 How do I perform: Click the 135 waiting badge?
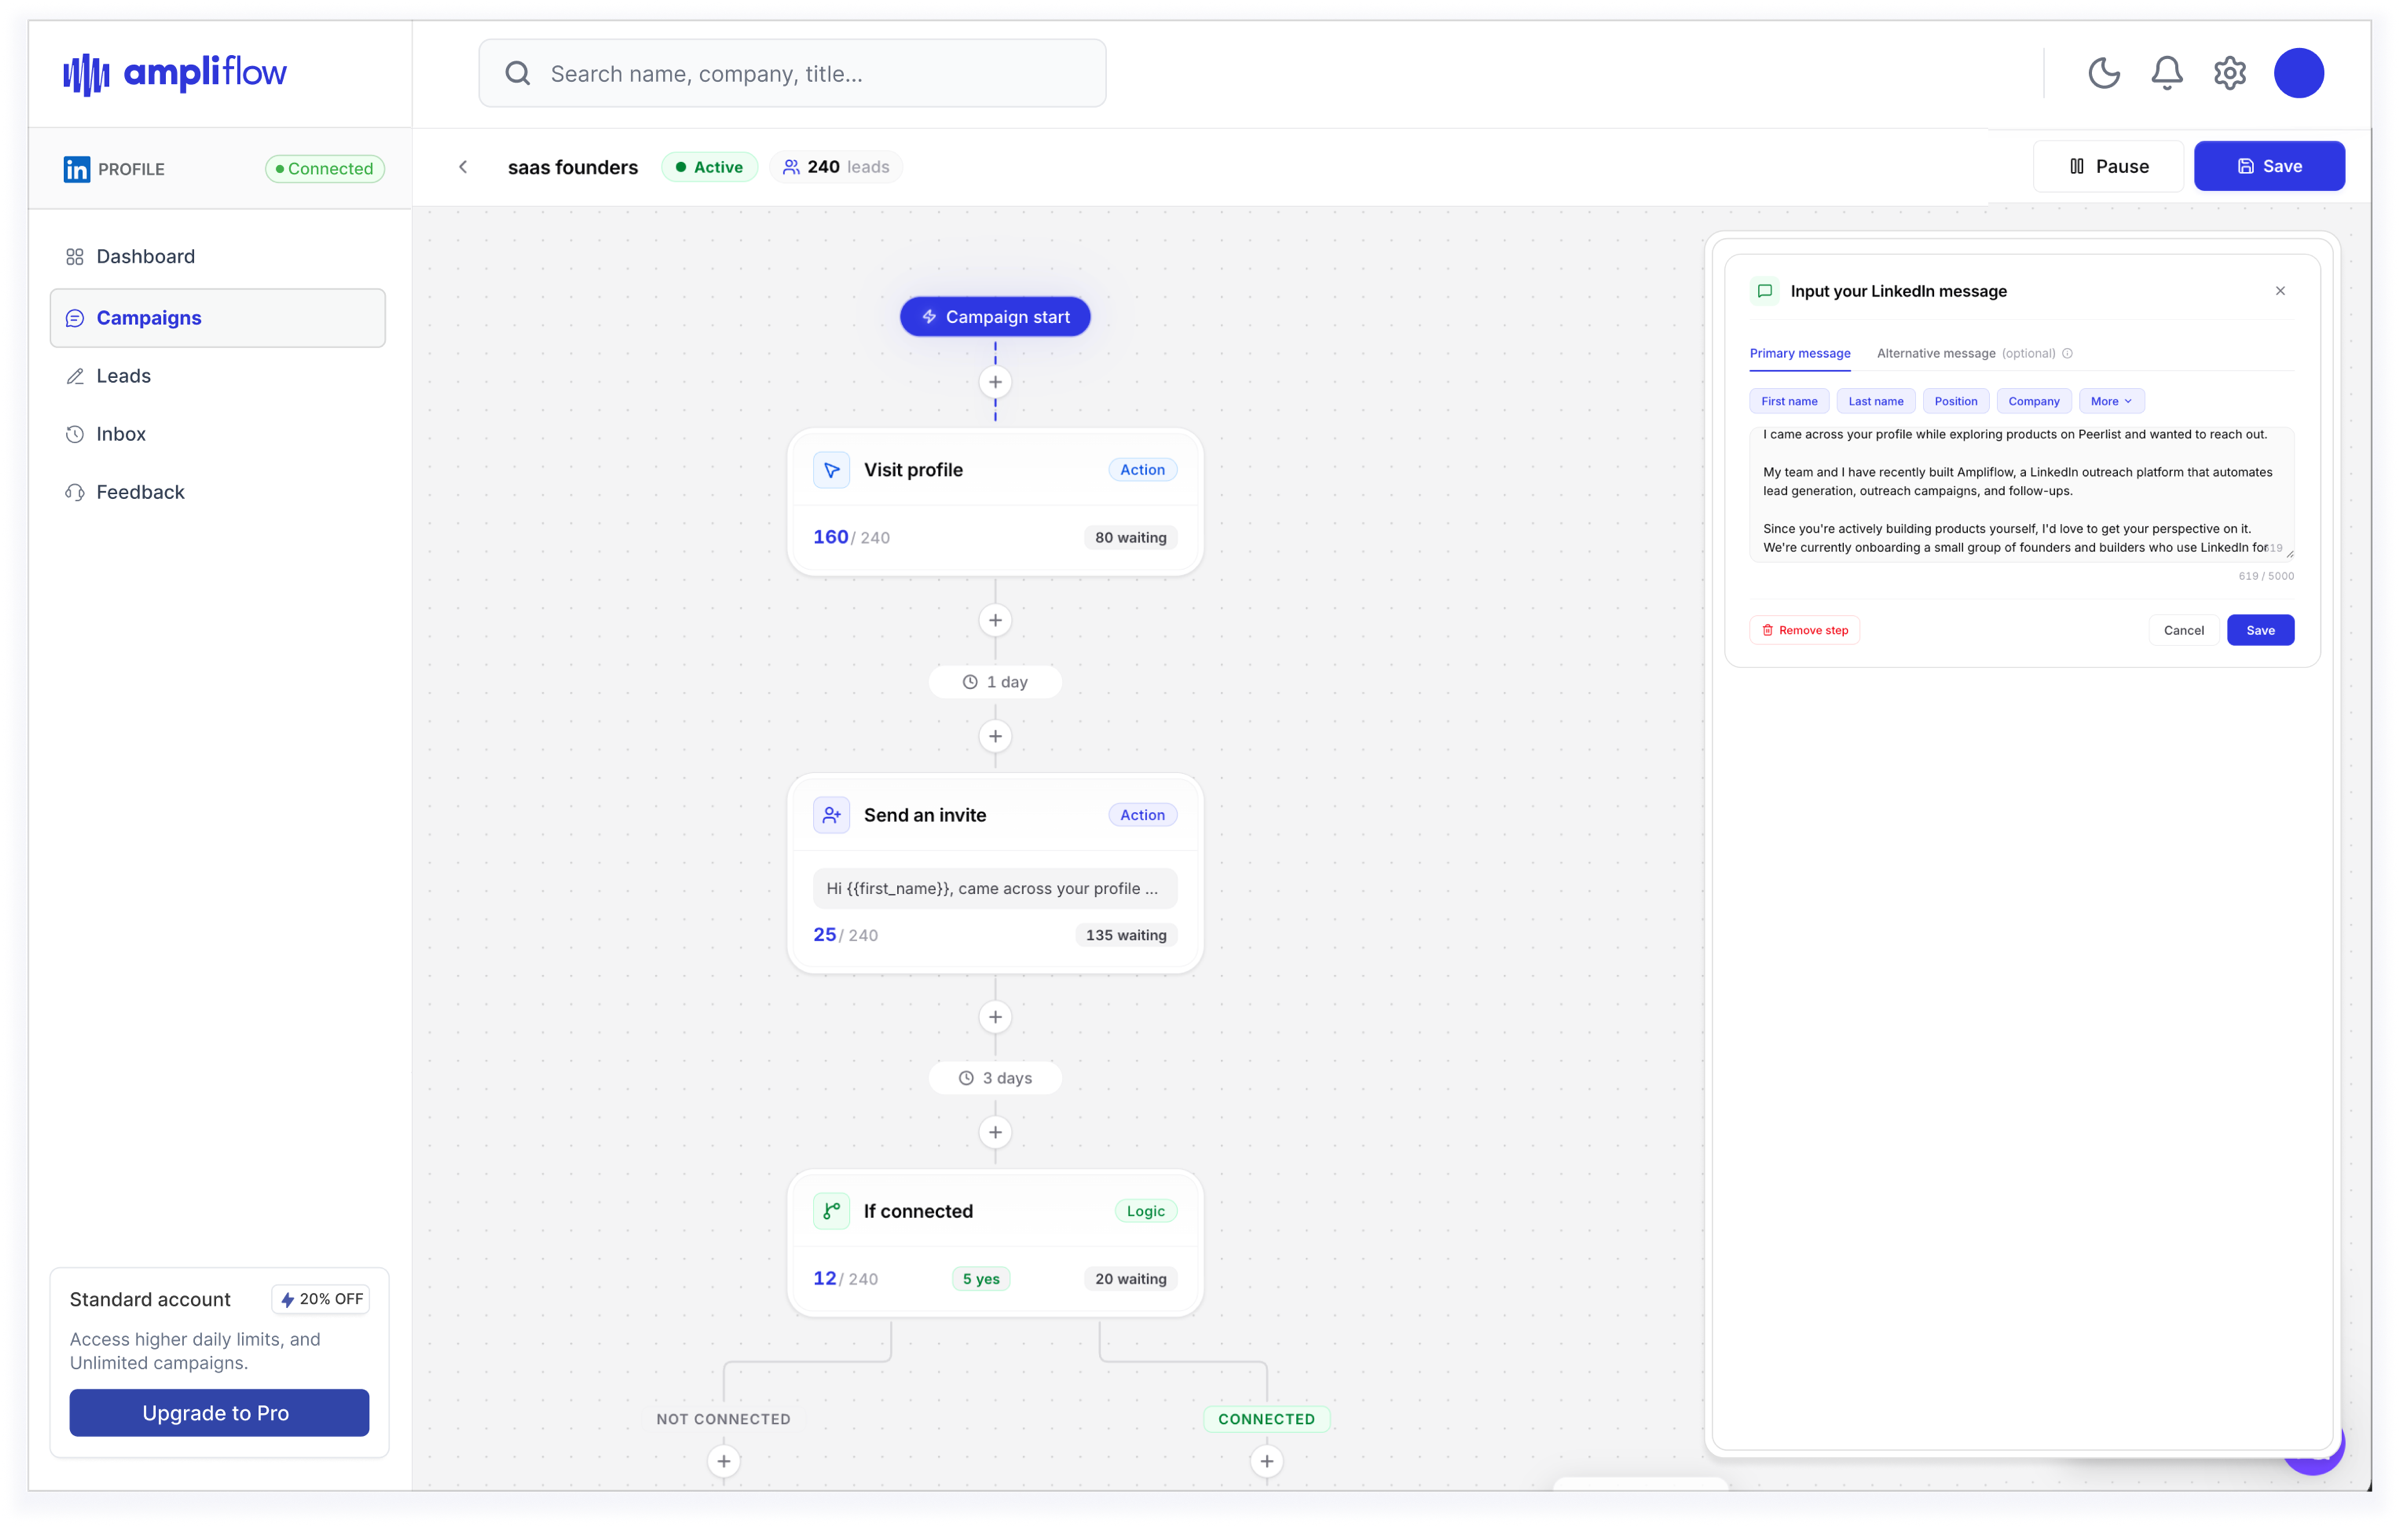coord(1126,935)
